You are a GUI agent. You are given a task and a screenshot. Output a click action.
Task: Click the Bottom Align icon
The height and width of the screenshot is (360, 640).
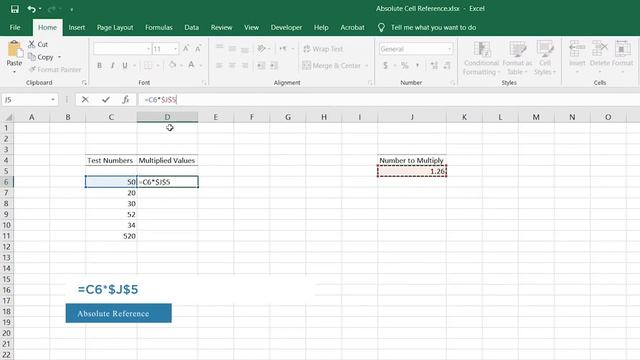245,49
